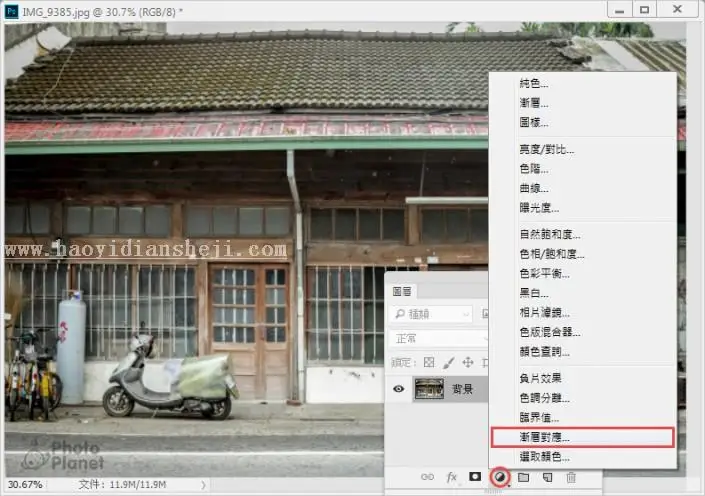Click the 30.67% zoom field
This screenshot has height=496, width=705.
25,485
